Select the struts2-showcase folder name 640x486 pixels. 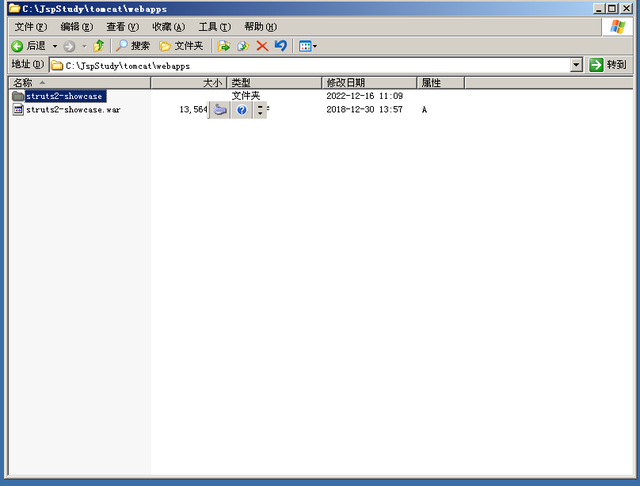(65, 96)
